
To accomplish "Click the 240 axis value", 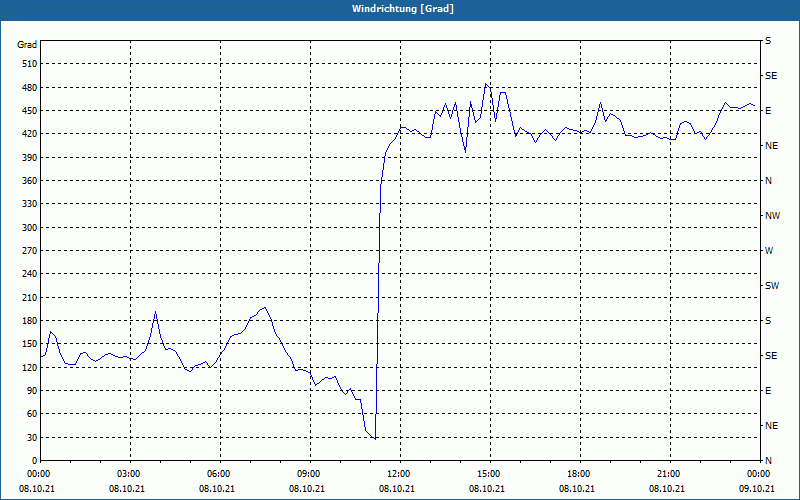I will 30,273.
